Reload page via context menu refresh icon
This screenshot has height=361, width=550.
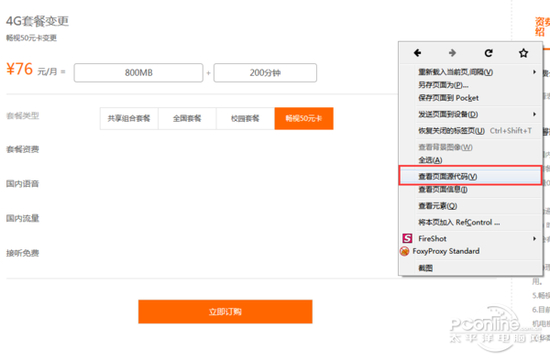[488, 53]
